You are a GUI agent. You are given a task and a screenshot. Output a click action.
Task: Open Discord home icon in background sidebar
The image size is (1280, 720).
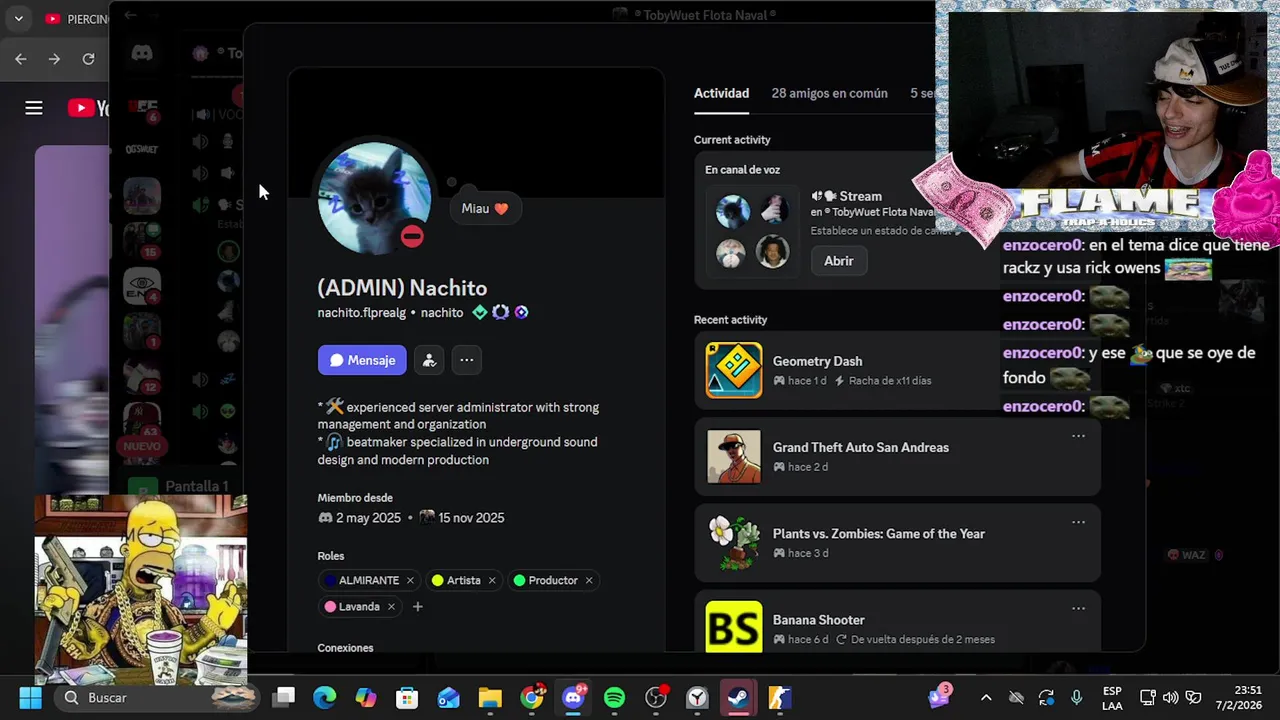pos(142,53)
